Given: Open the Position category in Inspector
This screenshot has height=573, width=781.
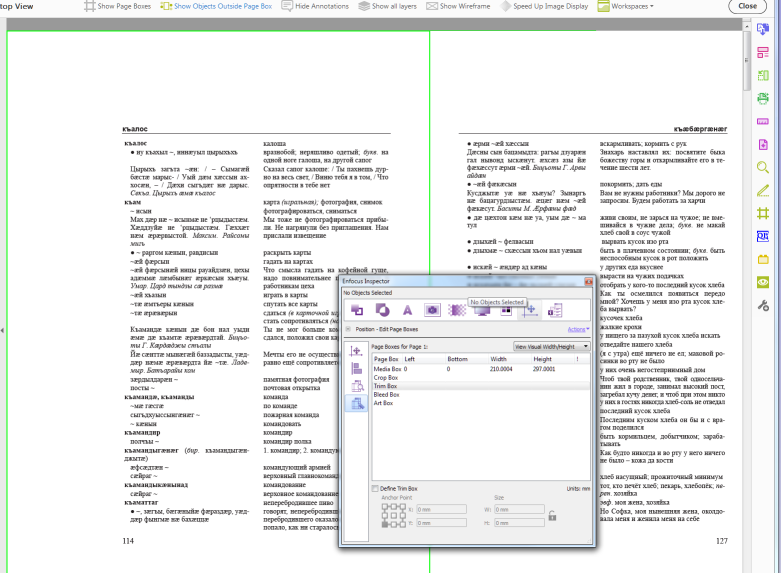Looking at the screenshot, I should (530, 310).
